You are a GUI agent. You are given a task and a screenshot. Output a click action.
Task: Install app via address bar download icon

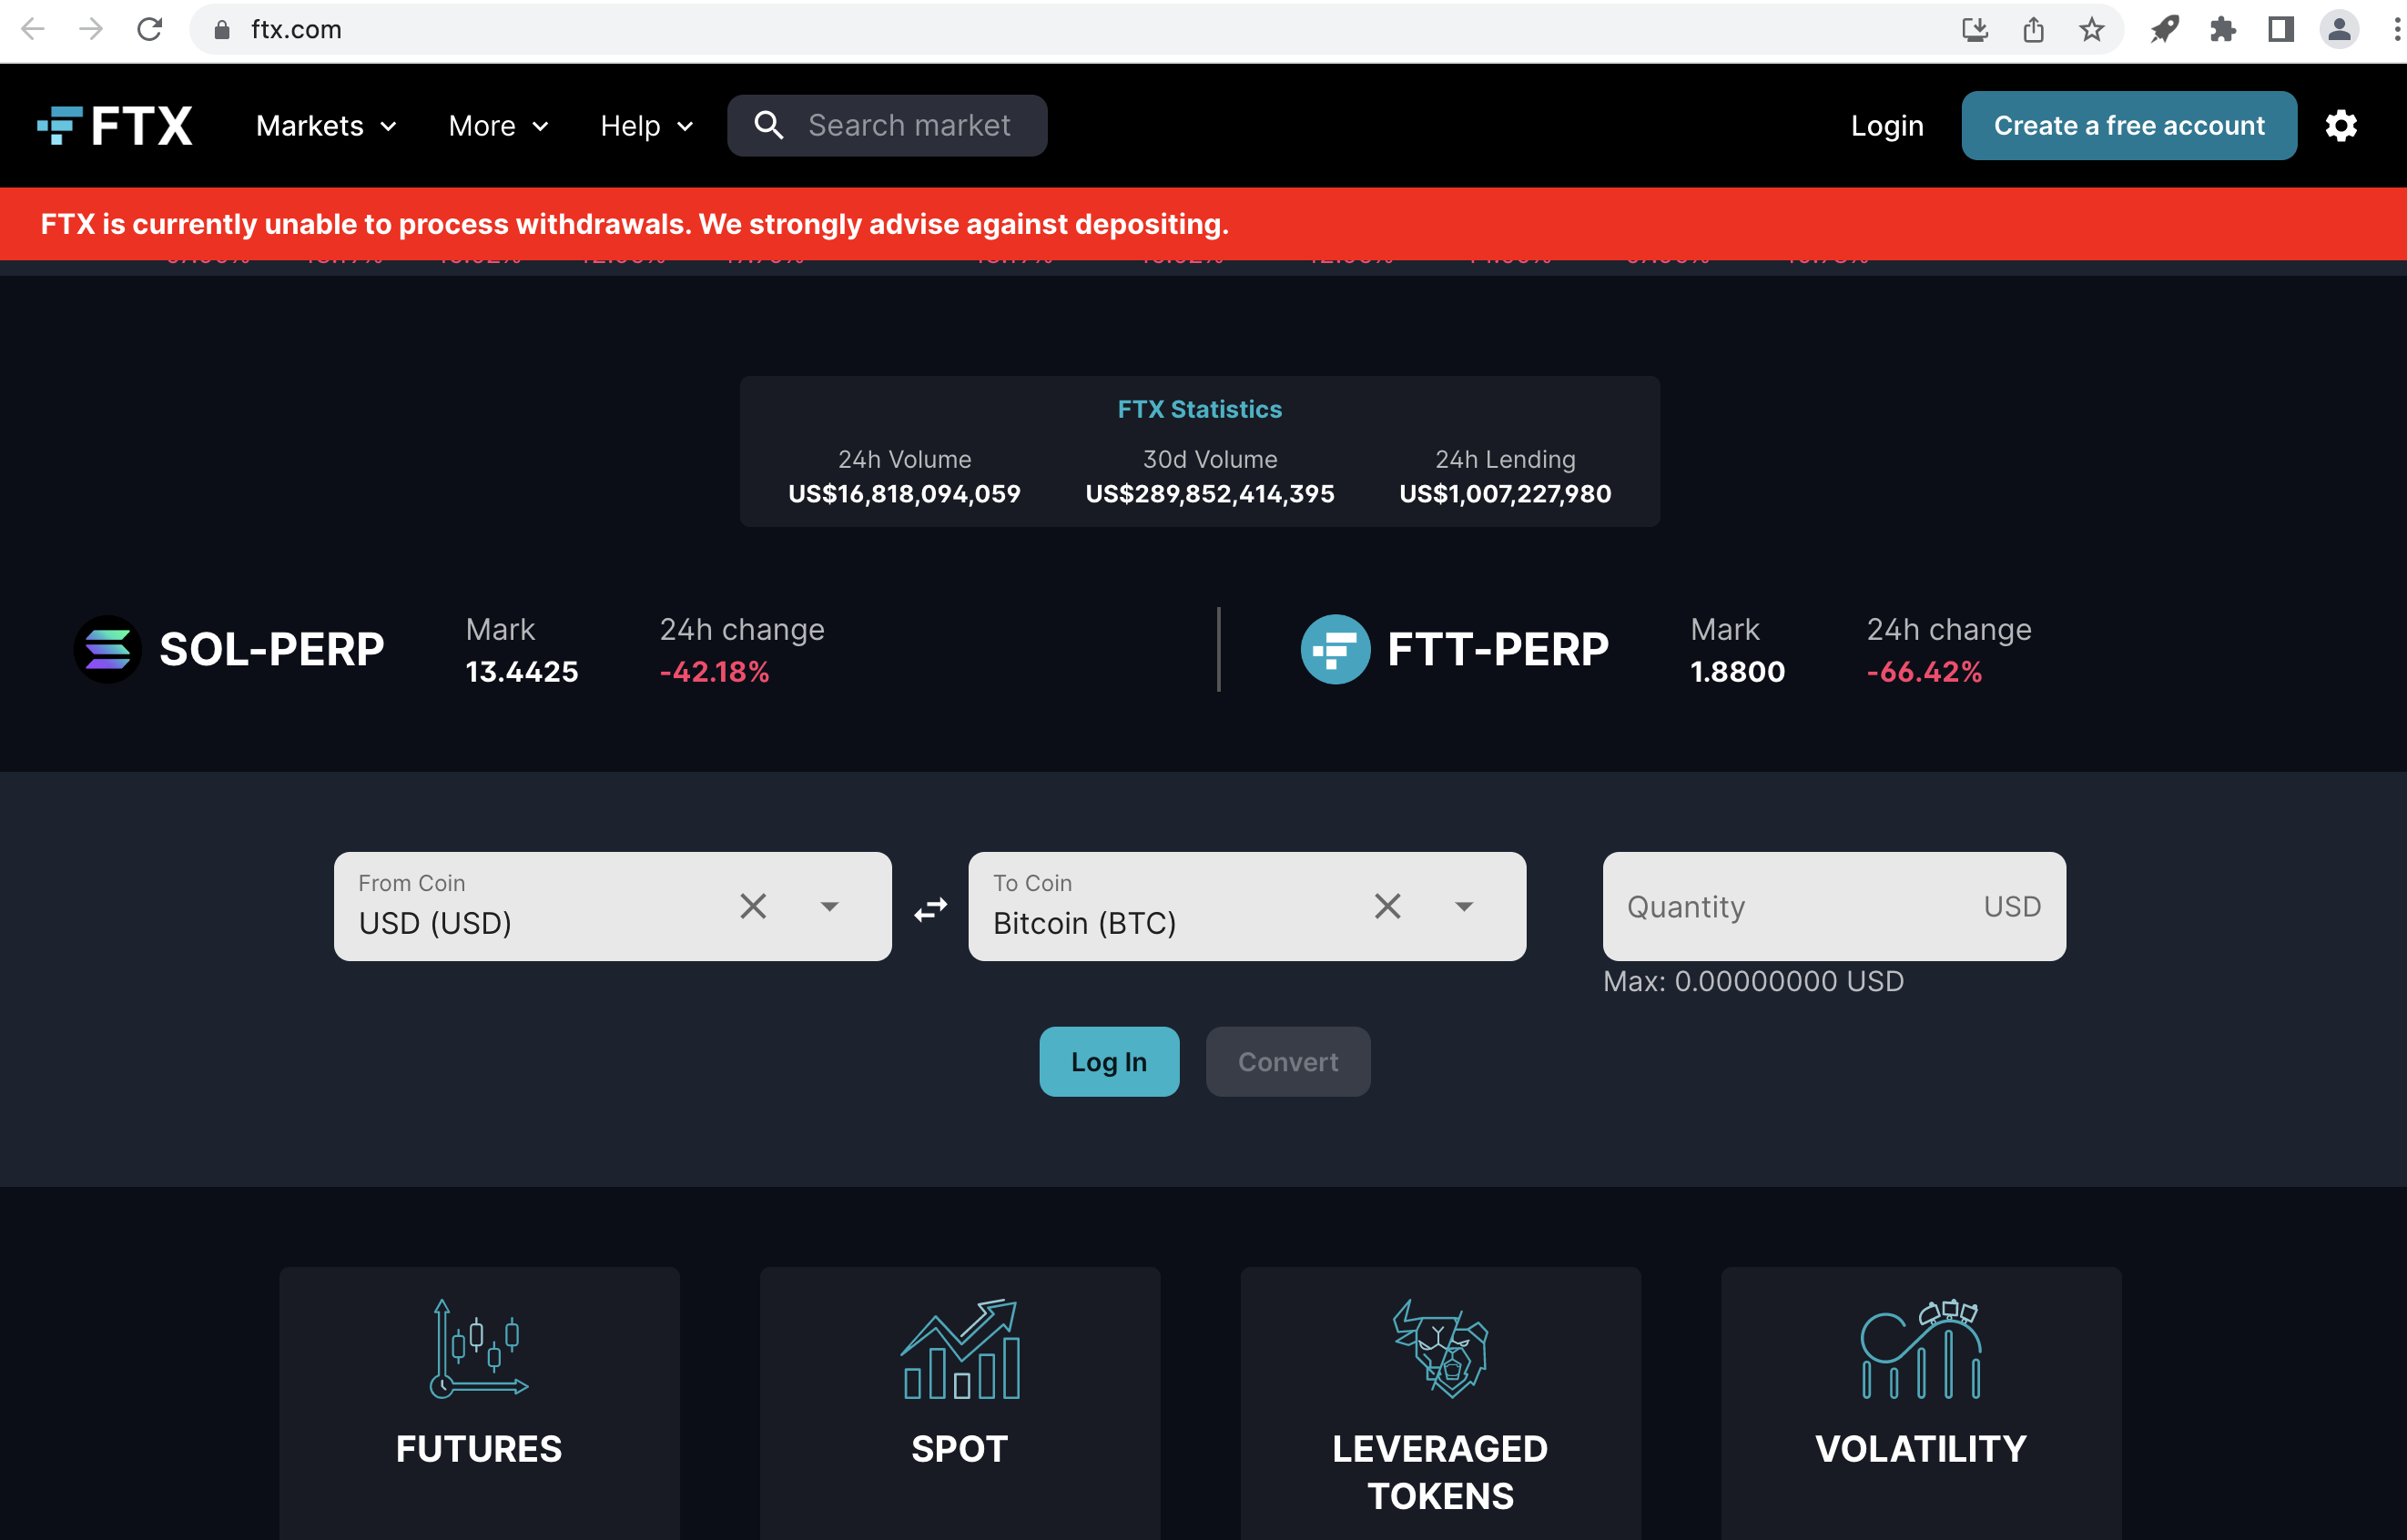[1974, 30]
